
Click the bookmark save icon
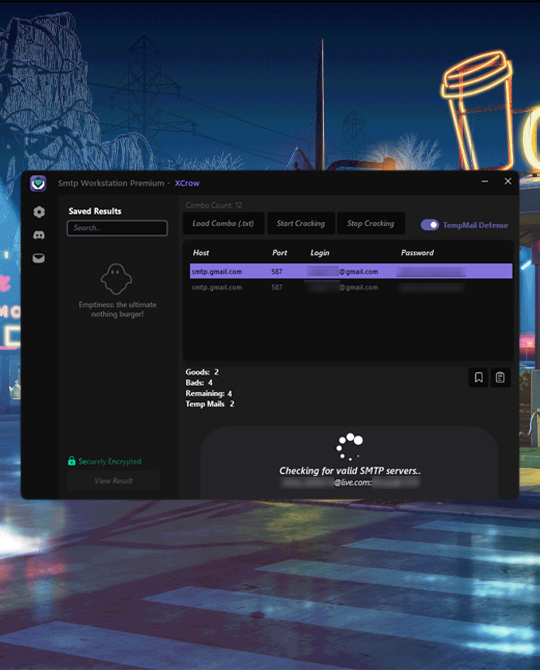(478, 377)
